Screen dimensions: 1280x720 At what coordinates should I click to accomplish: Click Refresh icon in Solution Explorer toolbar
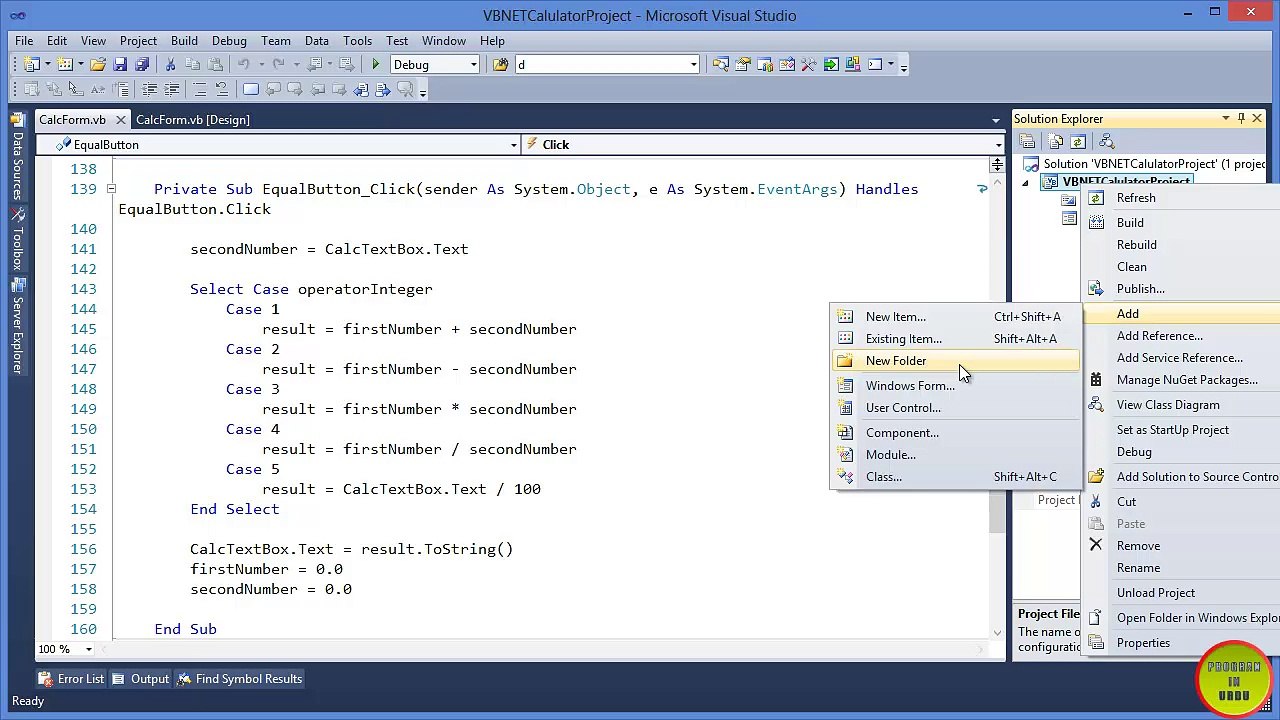point(1078,141)
